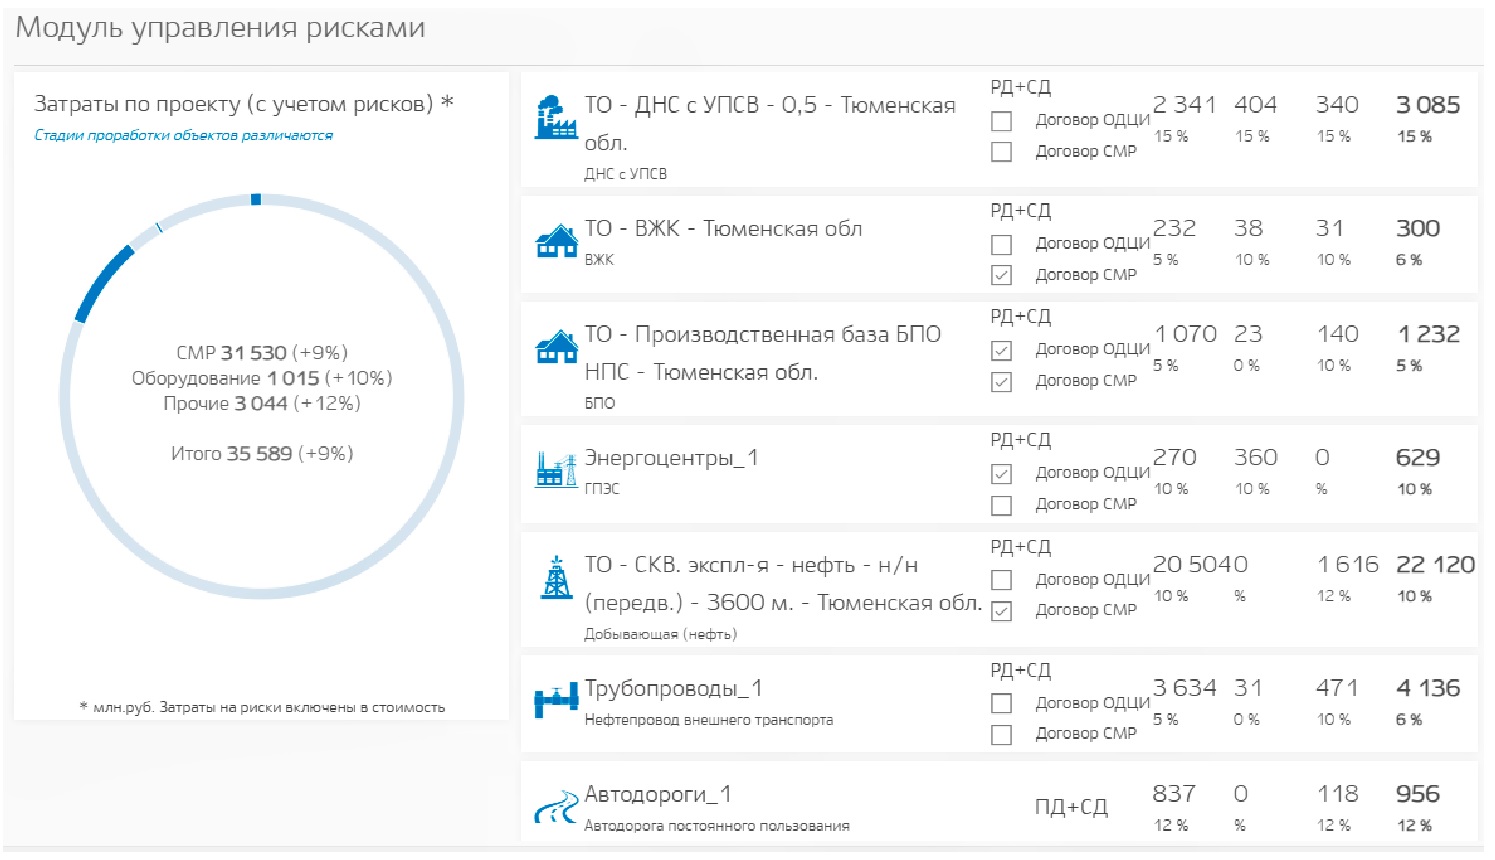
Task: Click the building icon for Производственная база БПО
Action: coord(556,346)
